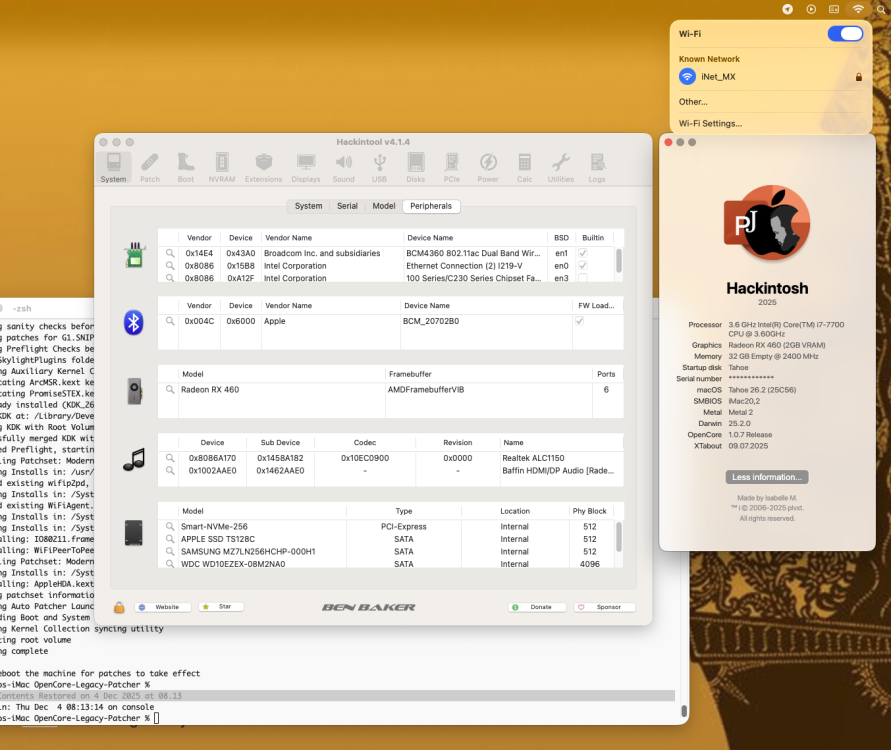The width and height of the screenshot is (891, 750).
Task: Click the Donate button
Action: pos(537,607)
